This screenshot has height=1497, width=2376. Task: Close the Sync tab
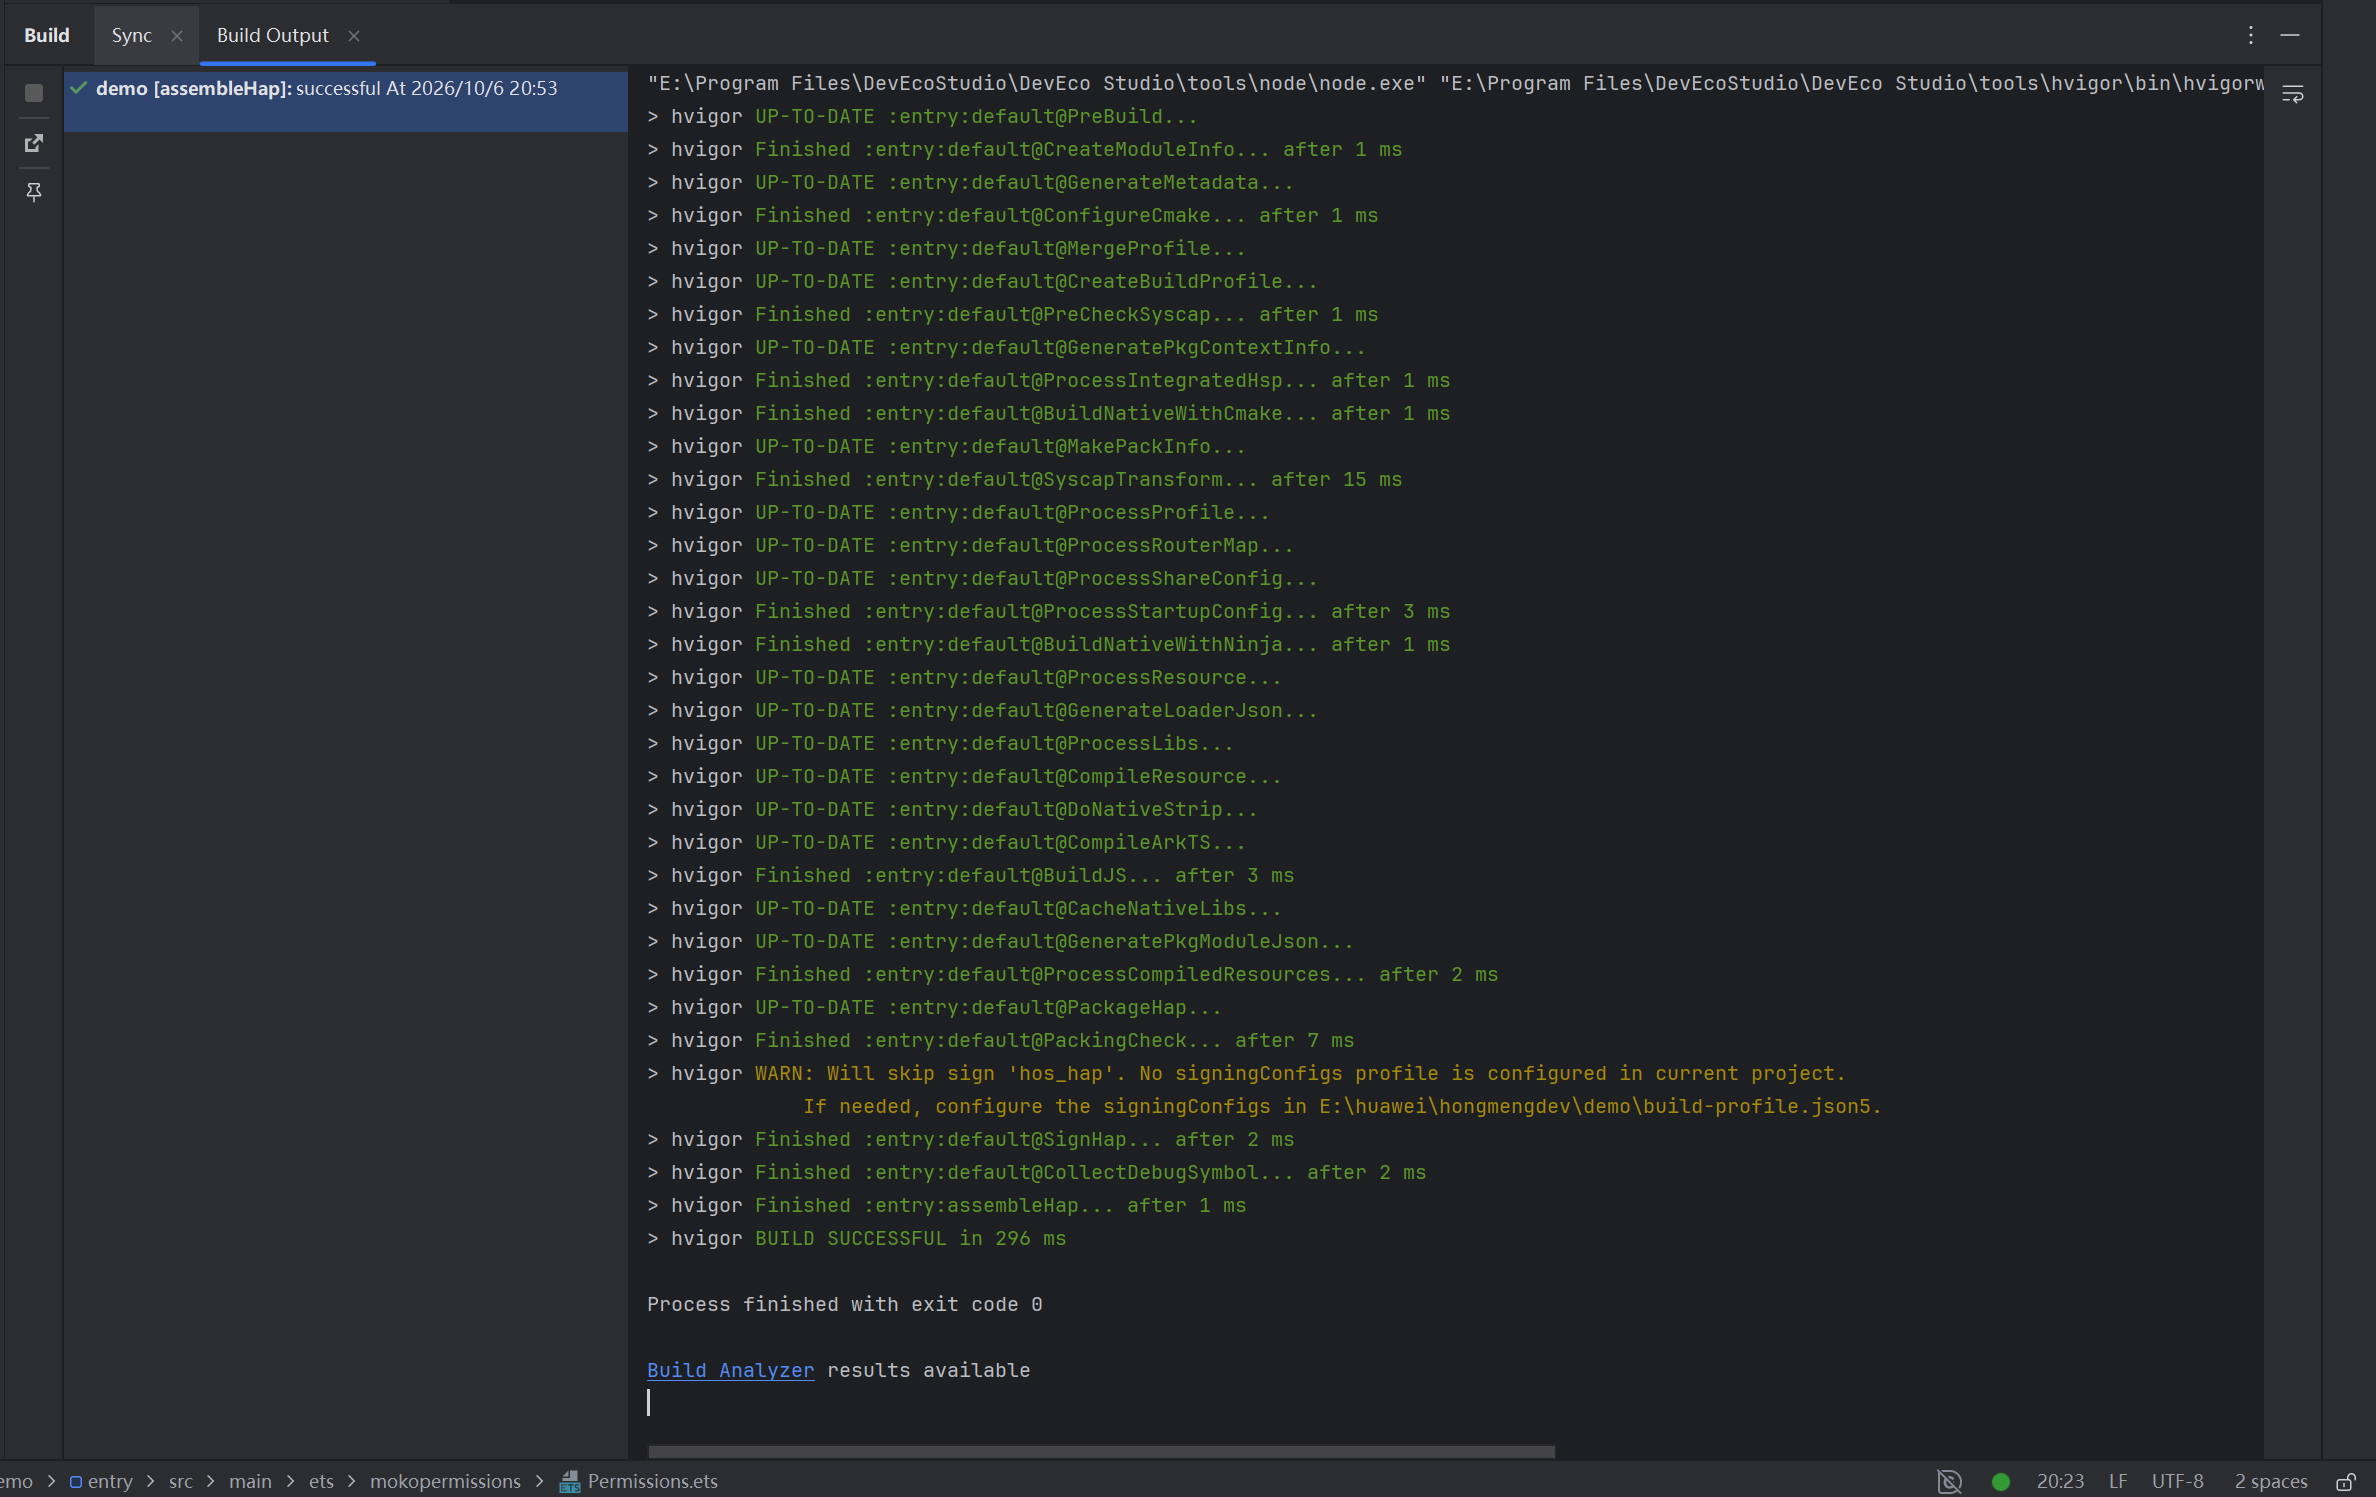click(177, 36)
